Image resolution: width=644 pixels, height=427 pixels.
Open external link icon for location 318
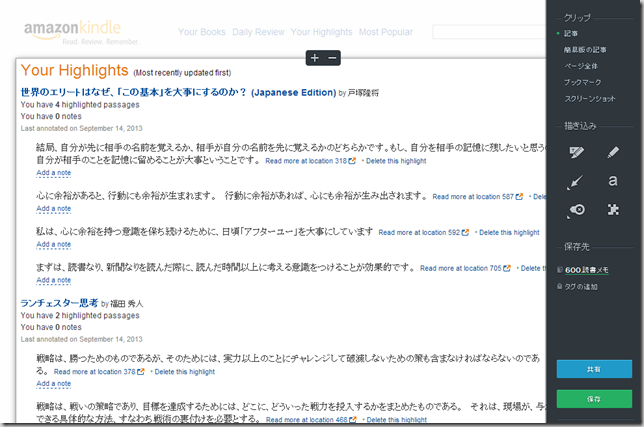click(352, 161)
